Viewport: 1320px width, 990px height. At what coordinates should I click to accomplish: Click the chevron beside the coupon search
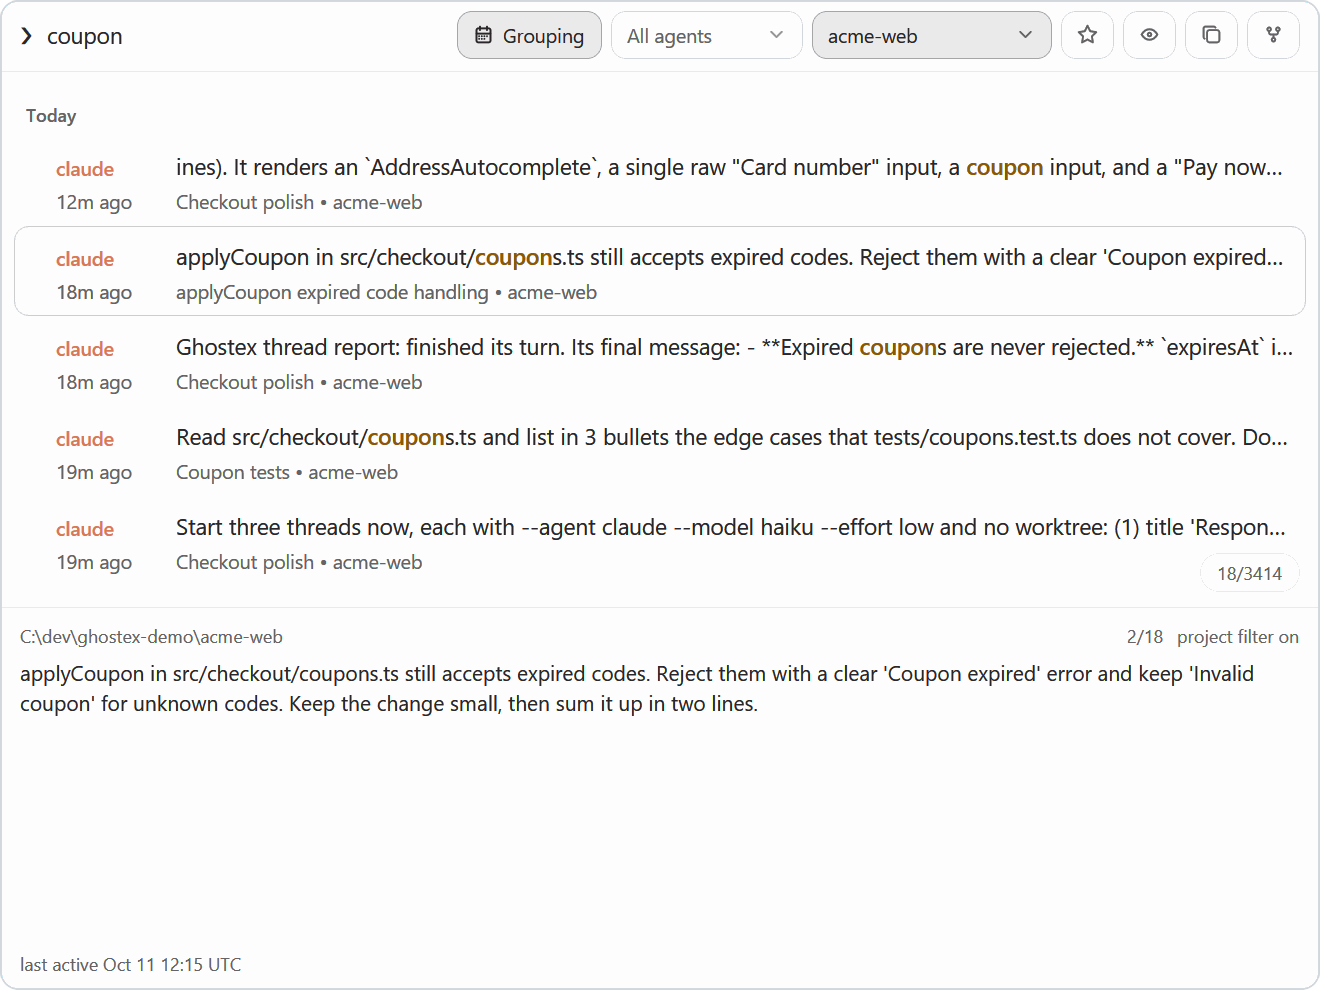pyautogui.click(x=27, y=36)
